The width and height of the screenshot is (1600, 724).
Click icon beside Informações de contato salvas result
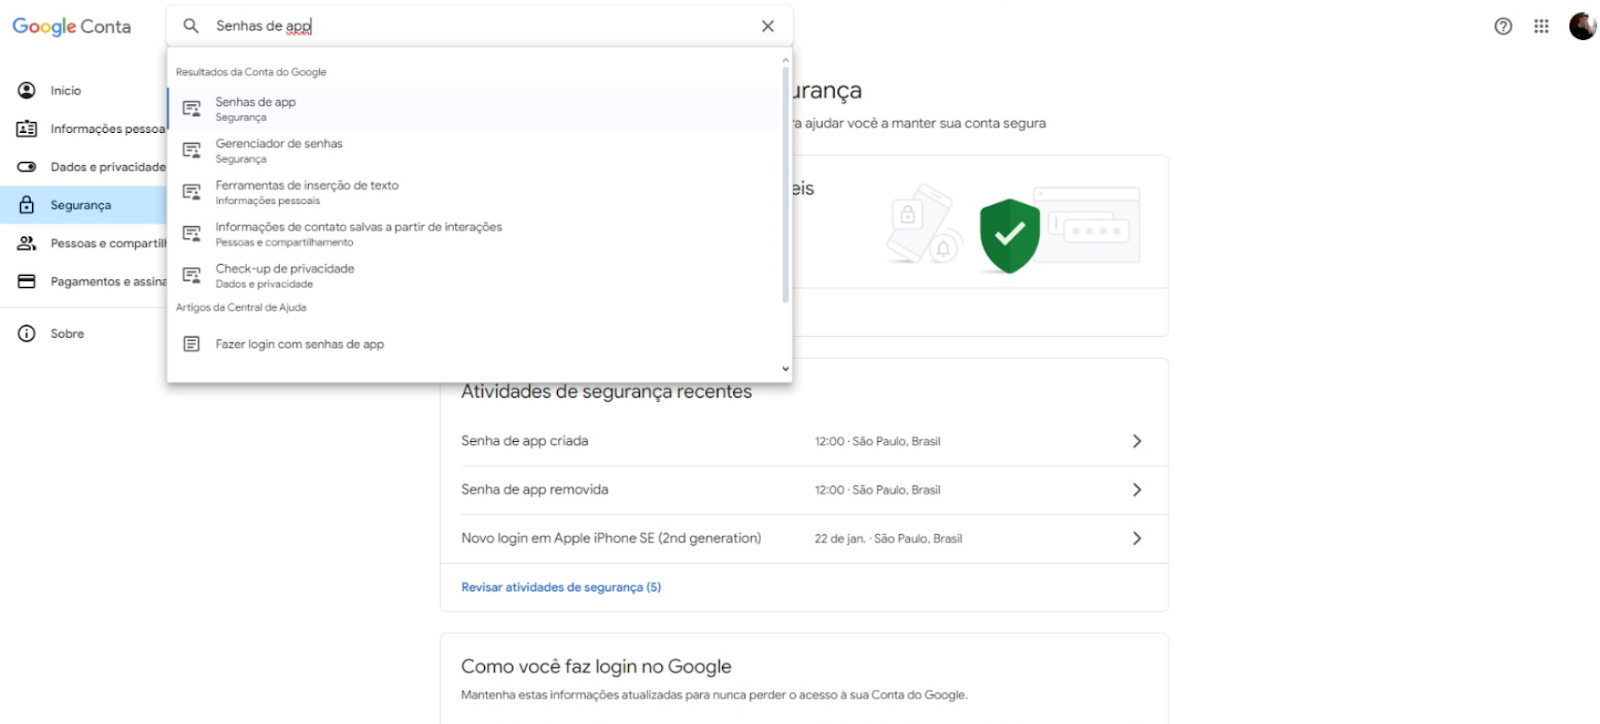tap(191, 234)
